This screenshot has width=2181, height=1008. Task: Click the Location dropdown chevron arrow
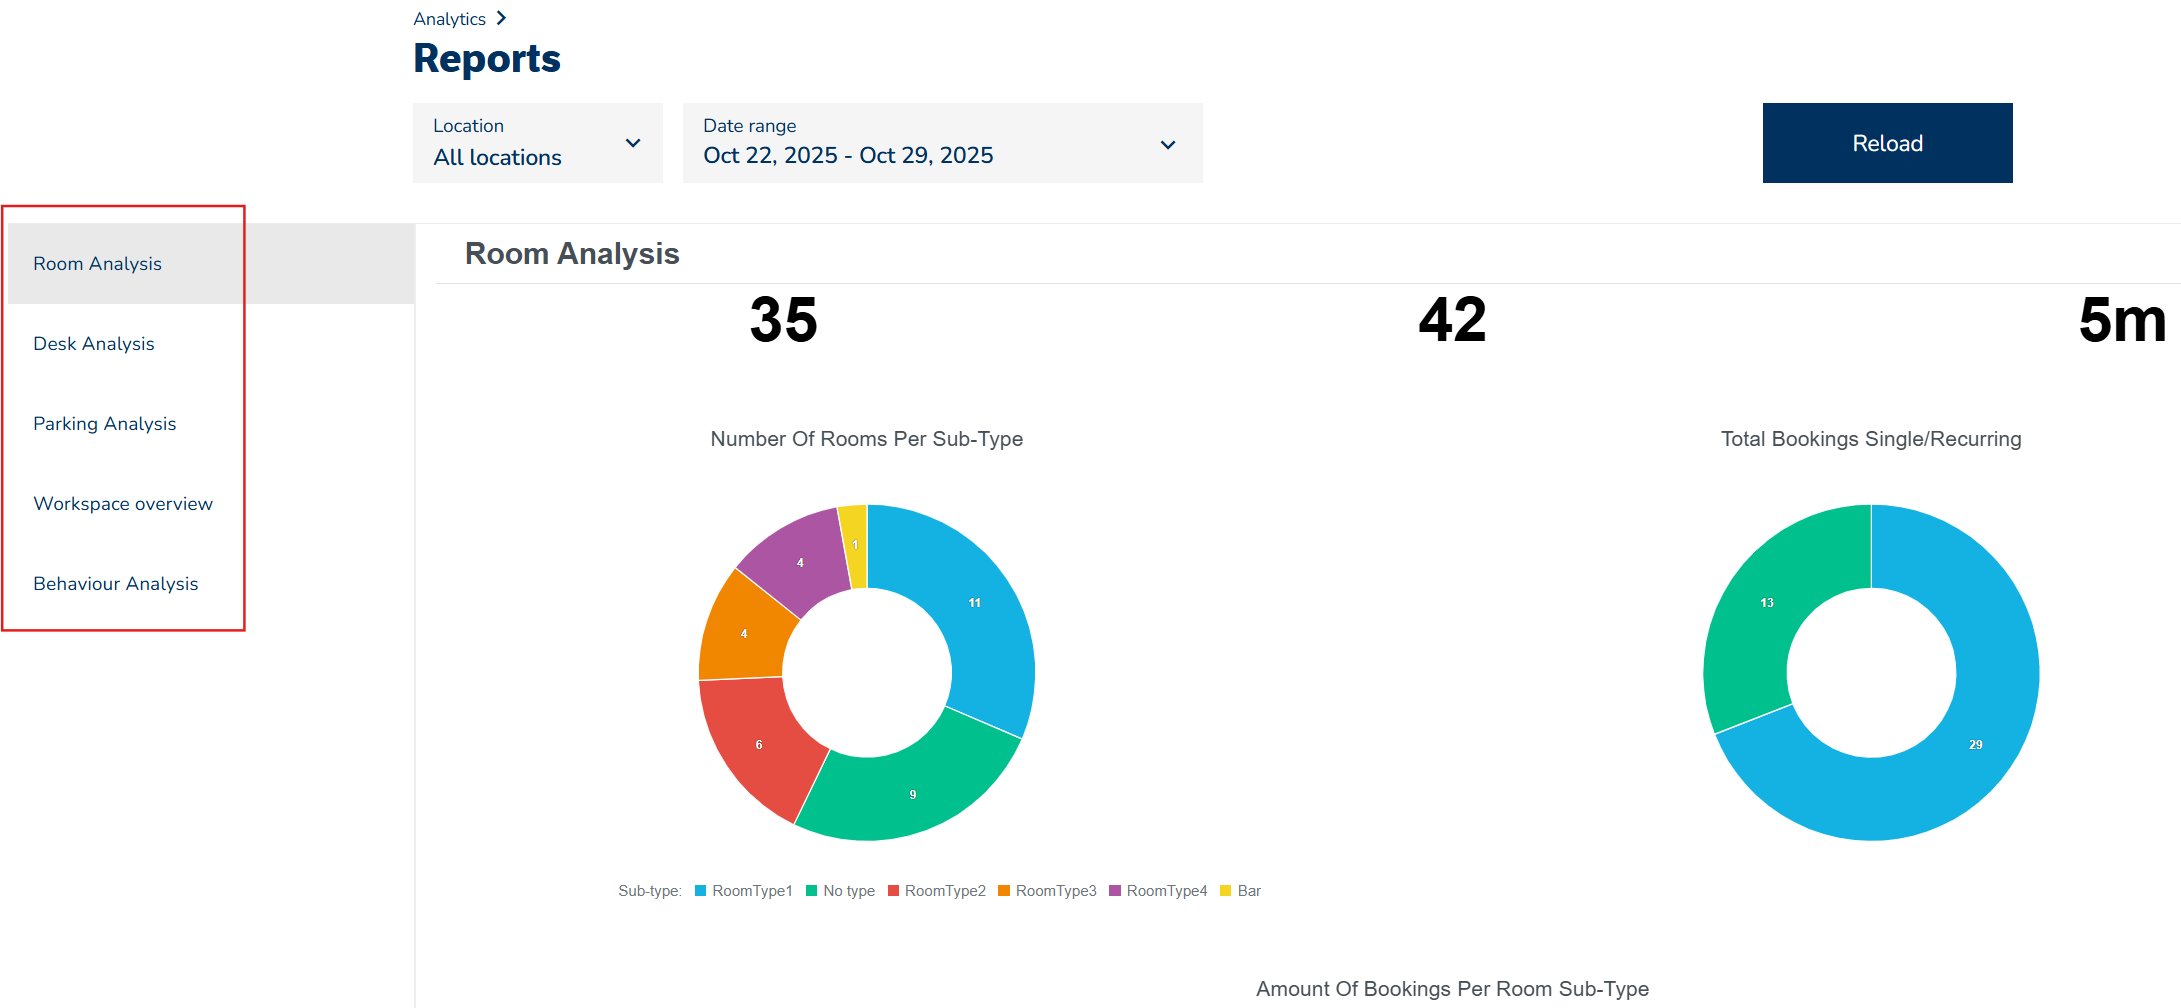632,143
